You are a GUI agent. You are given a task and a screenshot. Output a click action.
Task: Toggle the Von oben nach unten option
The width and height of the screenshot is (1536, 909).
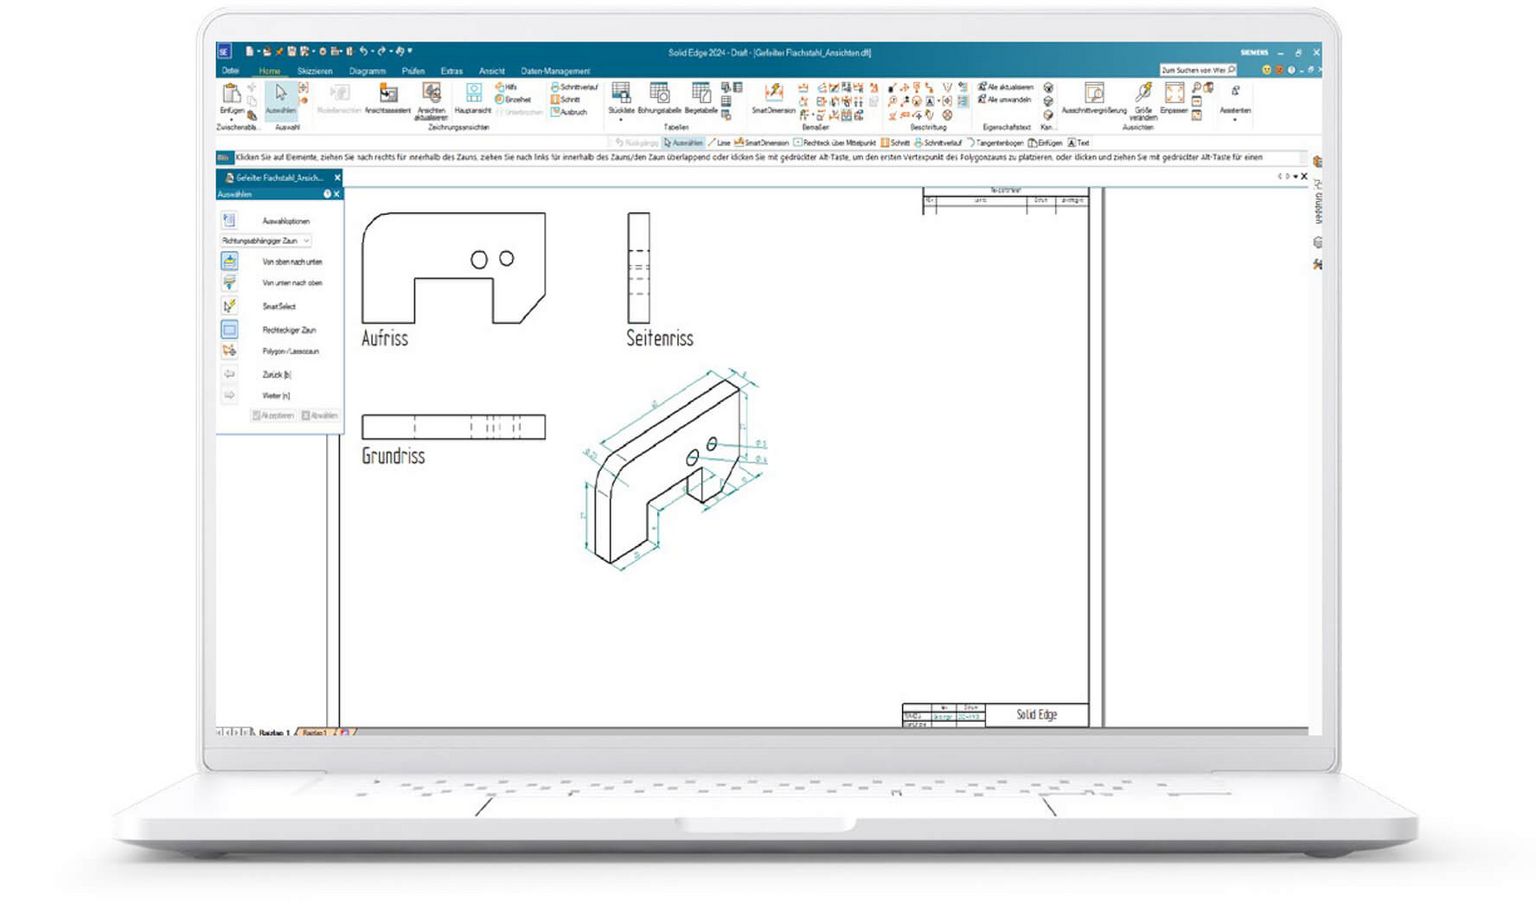point(230,262)
